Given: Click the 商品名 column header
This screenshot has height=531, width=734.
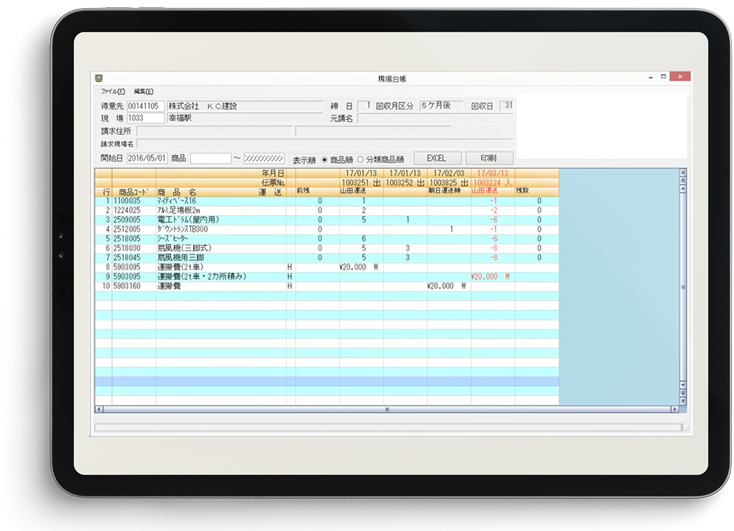Looking at the screenshot, I should pos(177,192).
